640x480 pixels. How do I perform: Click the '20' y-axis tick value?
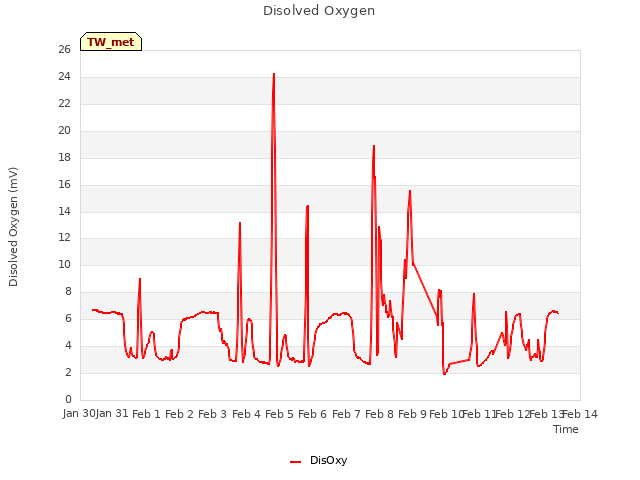(x=64, y=130)
